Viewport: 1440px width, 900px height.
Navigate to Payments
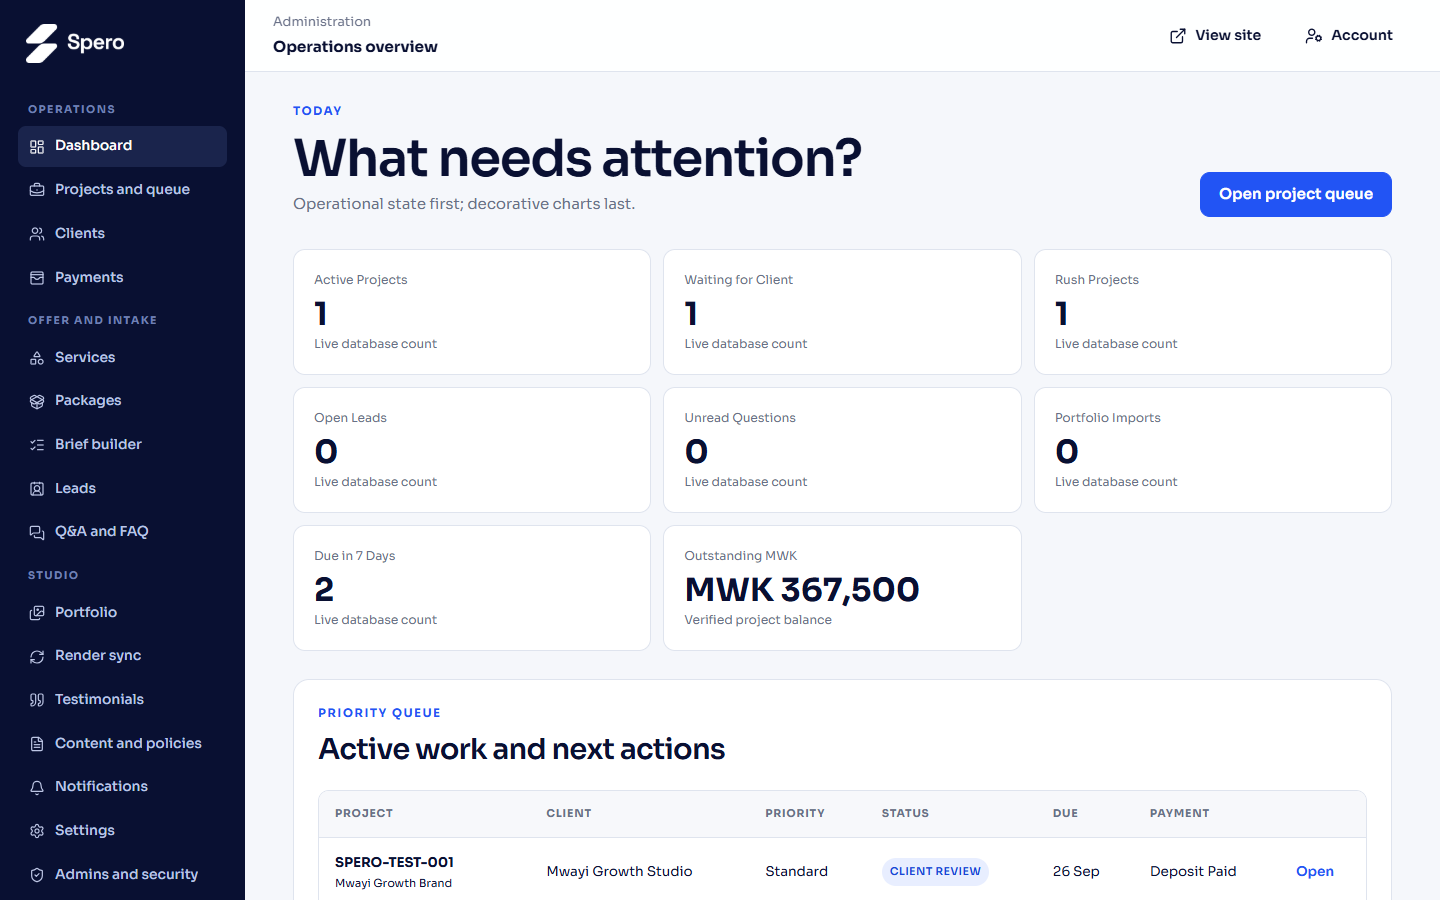coord(122,278)
